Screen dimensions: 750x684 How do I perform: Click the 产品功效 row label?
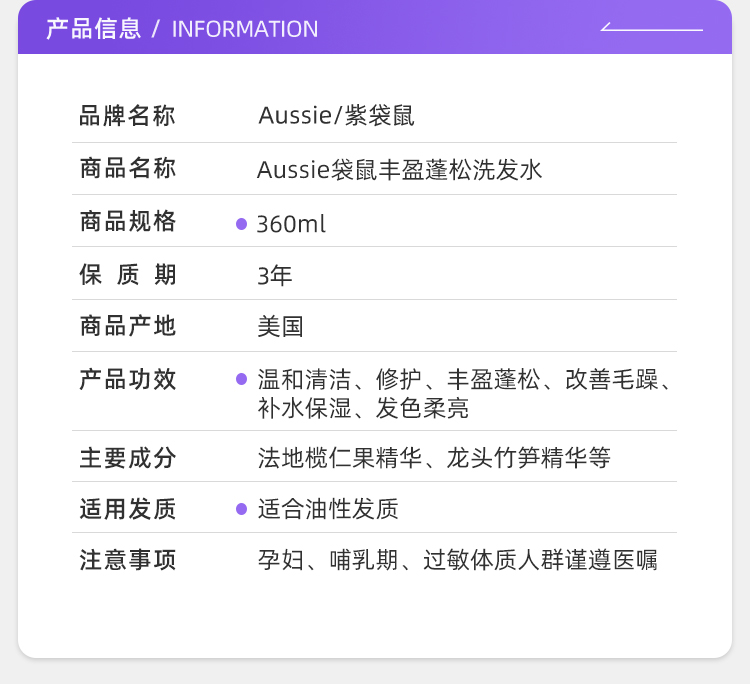pos(127,379)
